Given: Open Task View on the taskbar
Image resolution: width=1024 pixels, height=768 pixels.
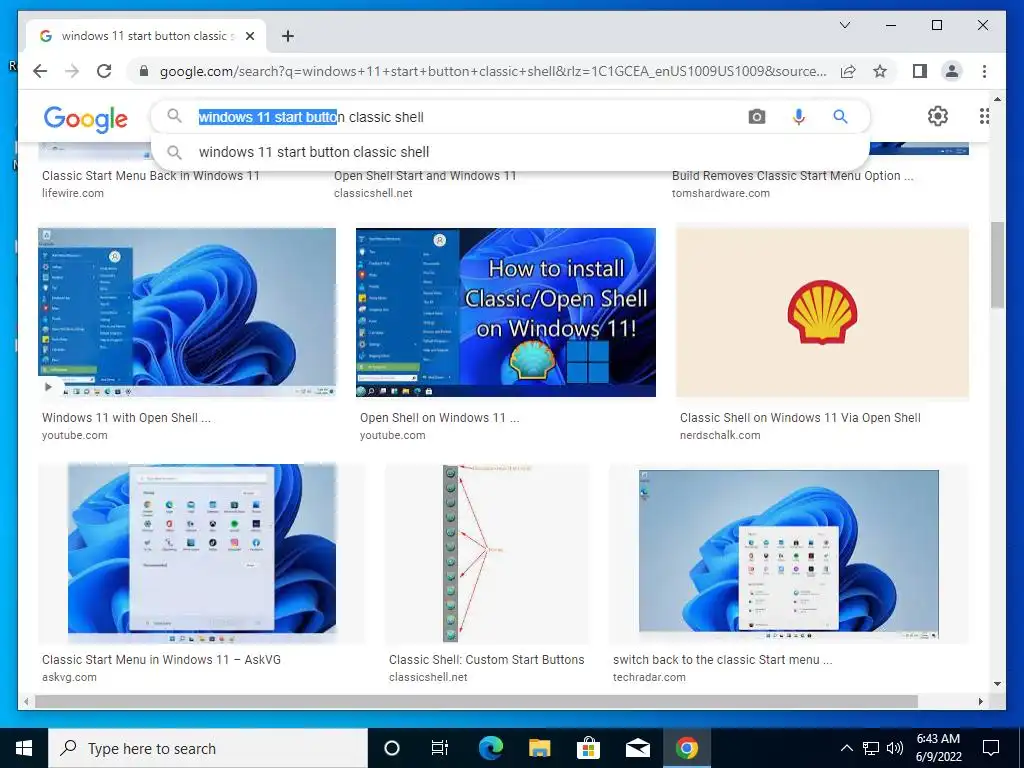Looking at the screenshot, I should click(440, 748).
